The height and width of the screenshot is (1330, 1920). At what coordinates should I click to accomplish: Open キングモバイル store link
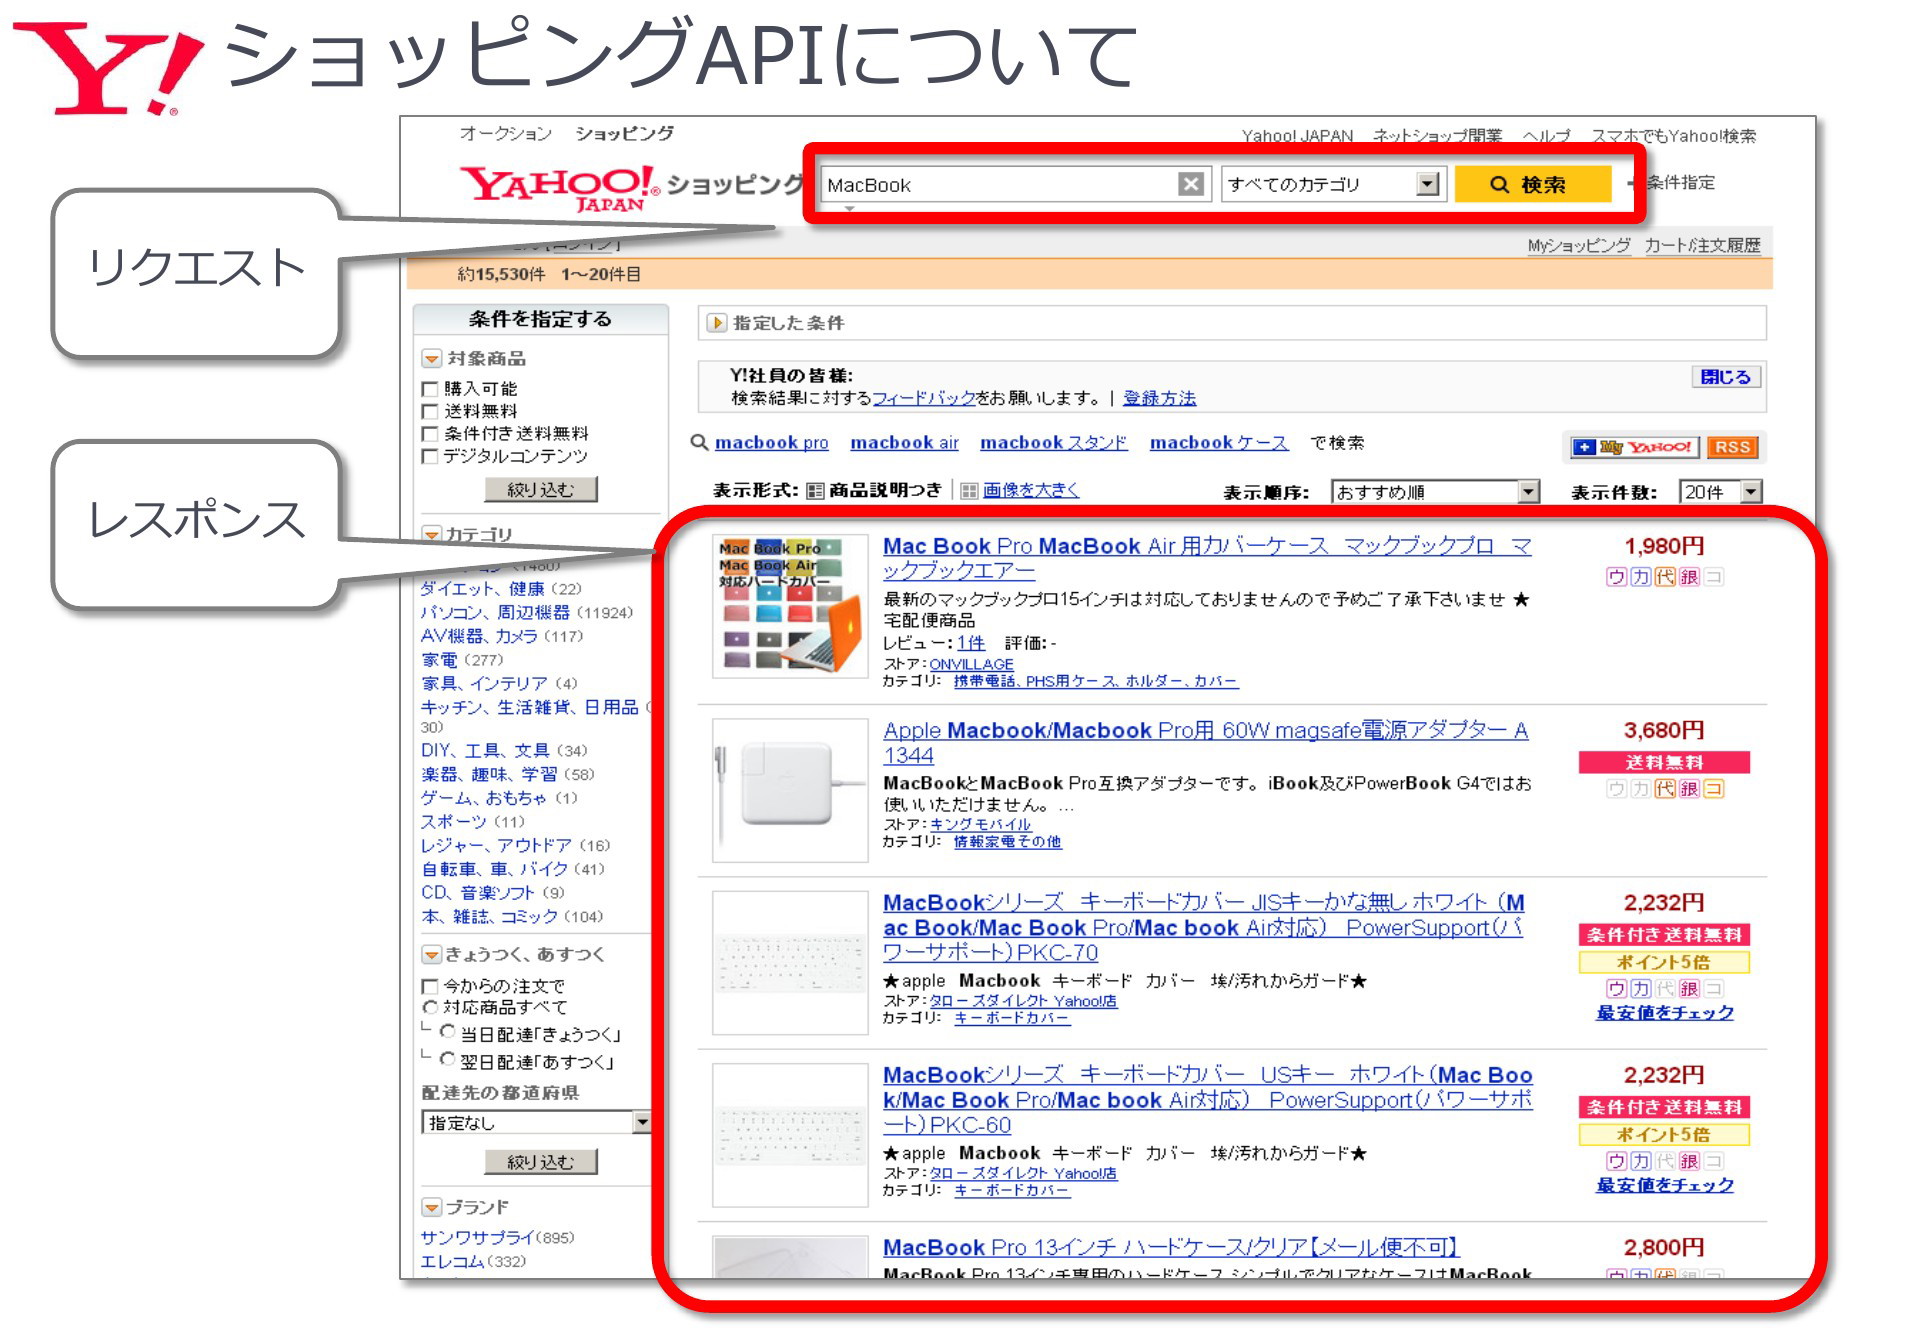coord(980,824)
